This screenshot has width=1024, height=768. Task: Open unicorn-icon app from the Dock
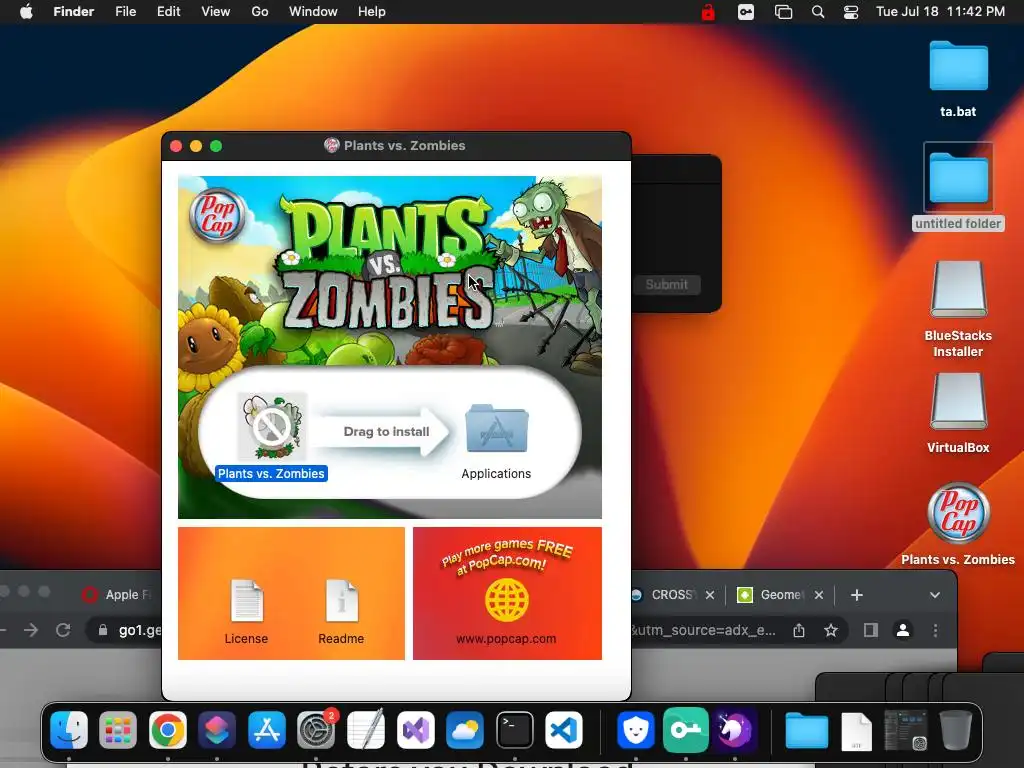pyautogui.click(x=735, y=729)
